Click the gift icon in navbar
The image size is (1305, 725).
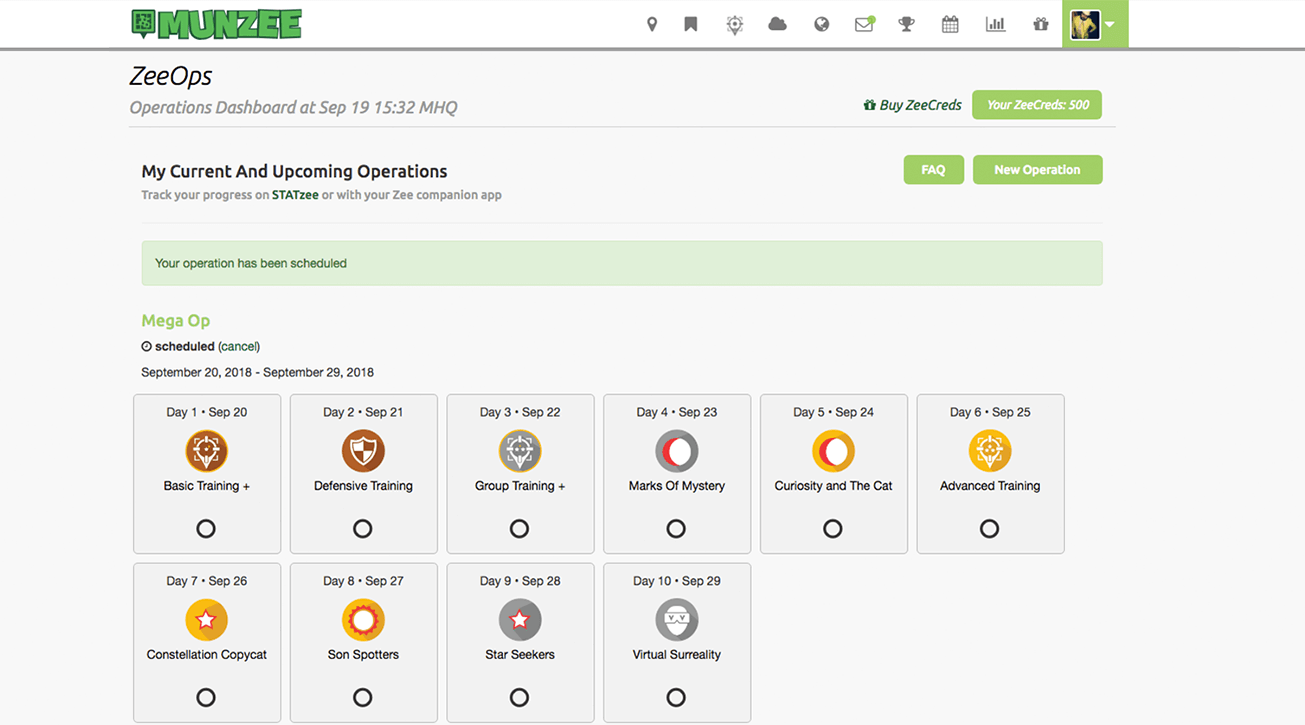tap(1040, 24)
